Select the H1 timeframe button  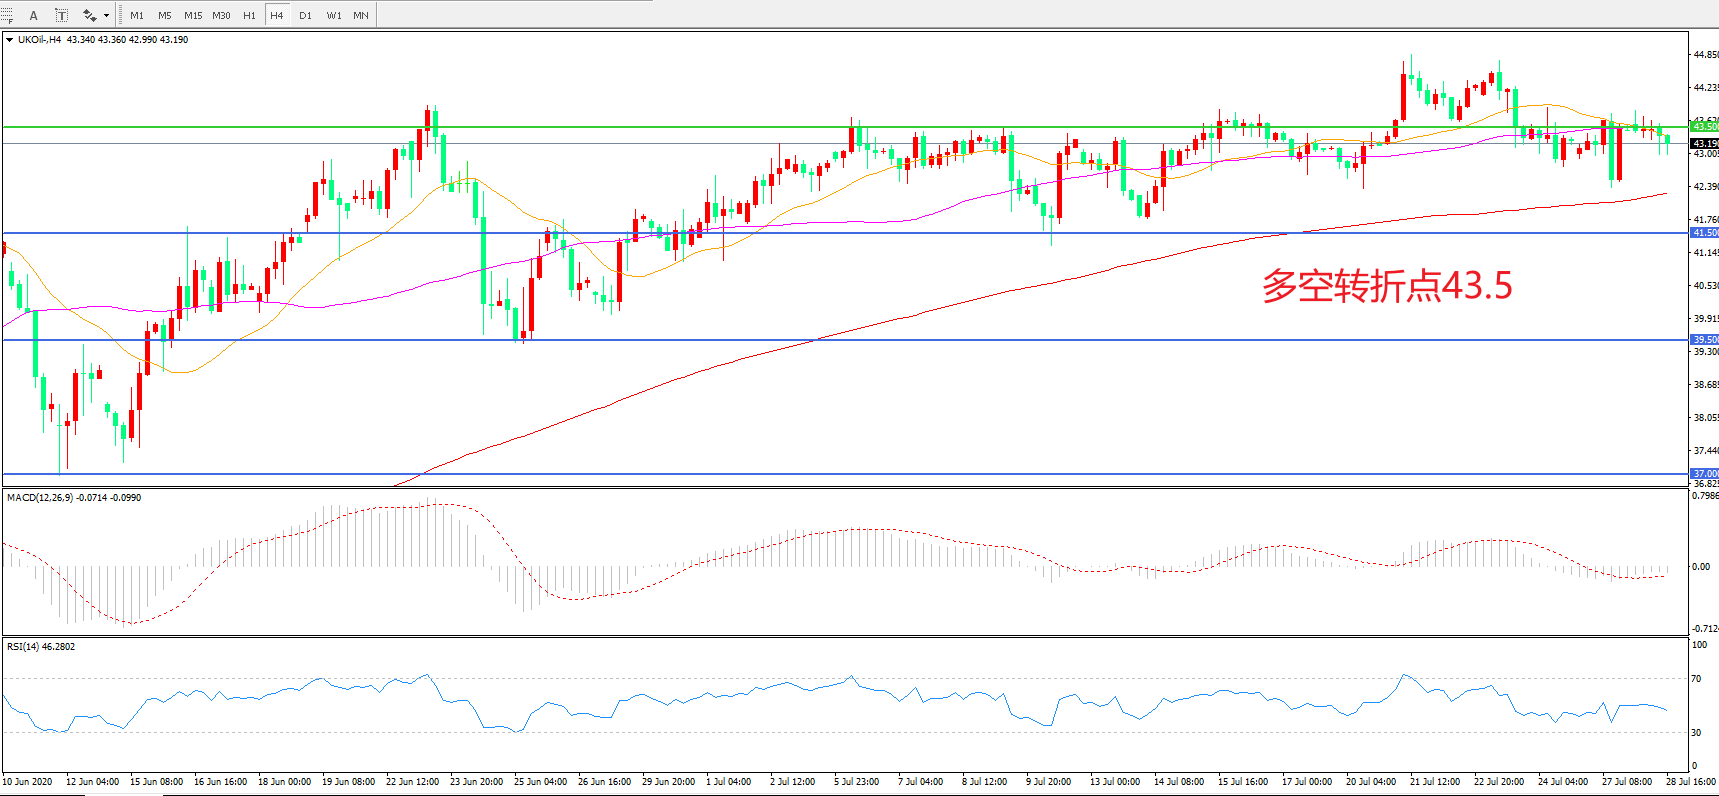coord(249,15)
